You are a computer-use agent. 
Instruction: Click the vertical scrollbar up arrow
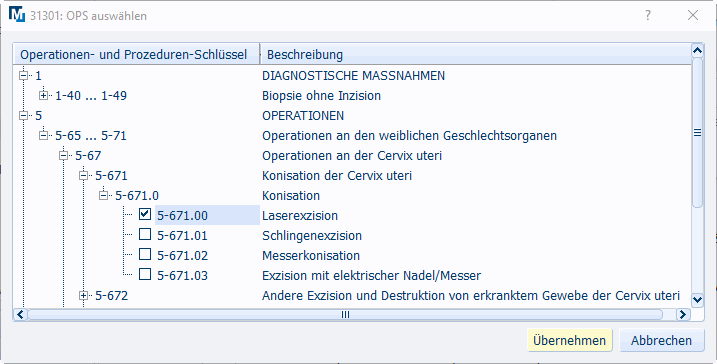pos(697,50)
